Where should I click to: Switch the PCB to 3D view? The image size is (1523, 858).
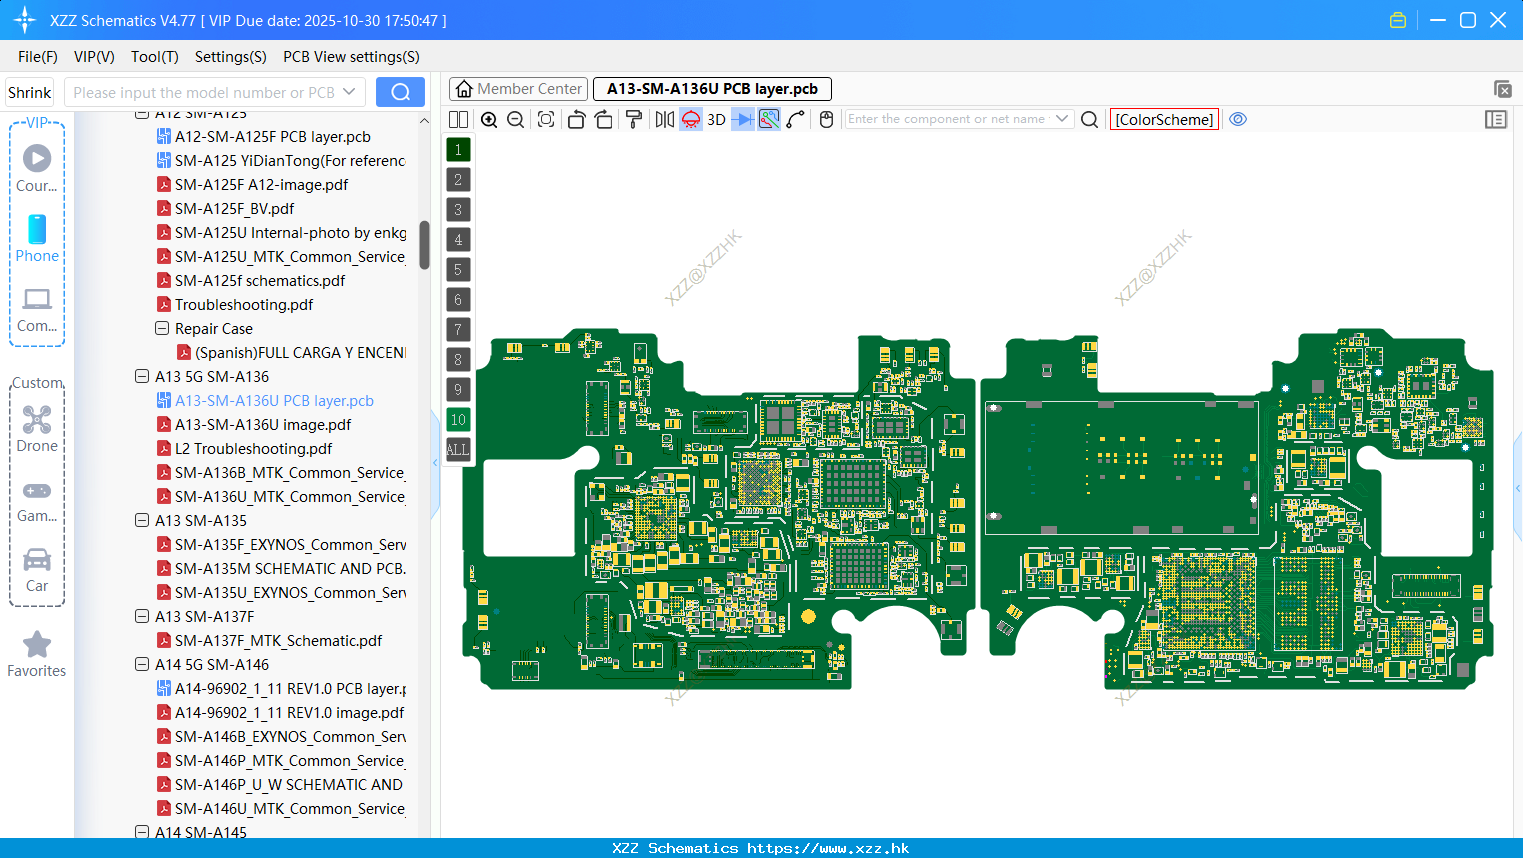click(x=715, y=119)
